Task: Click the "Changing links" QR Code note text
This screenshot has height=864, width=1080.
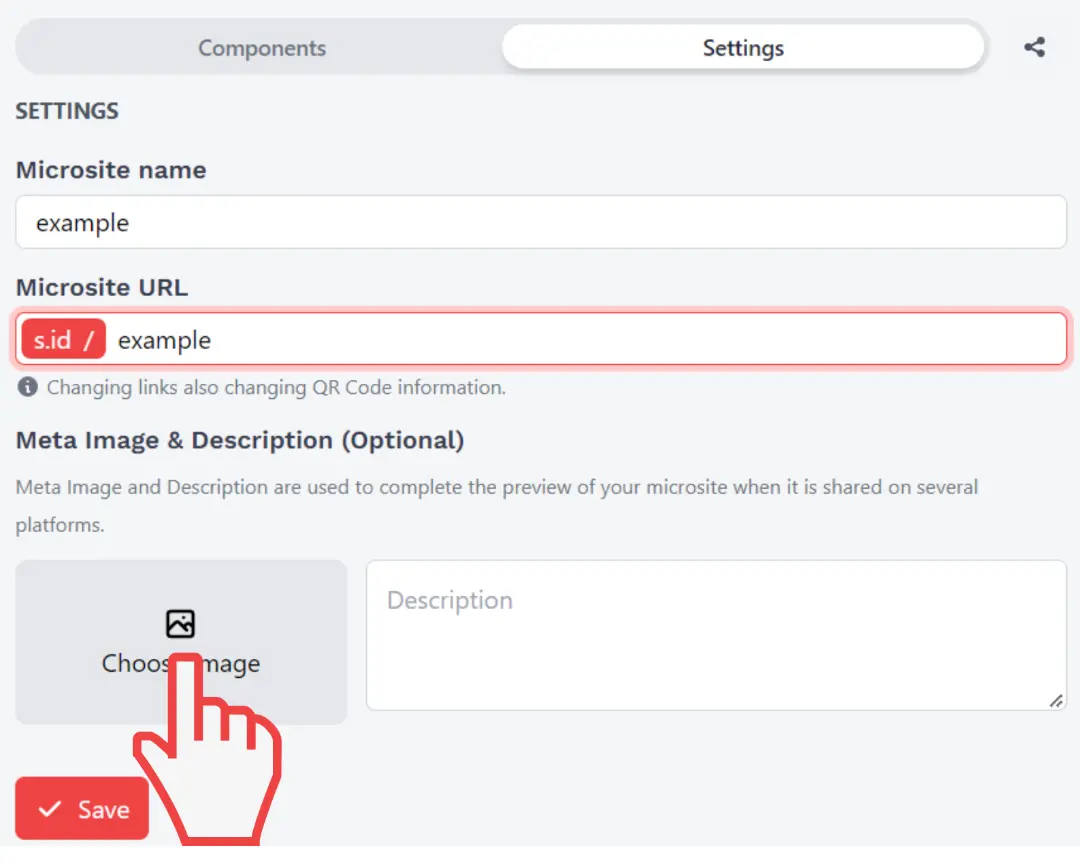Action: click(x=276, y=387)
